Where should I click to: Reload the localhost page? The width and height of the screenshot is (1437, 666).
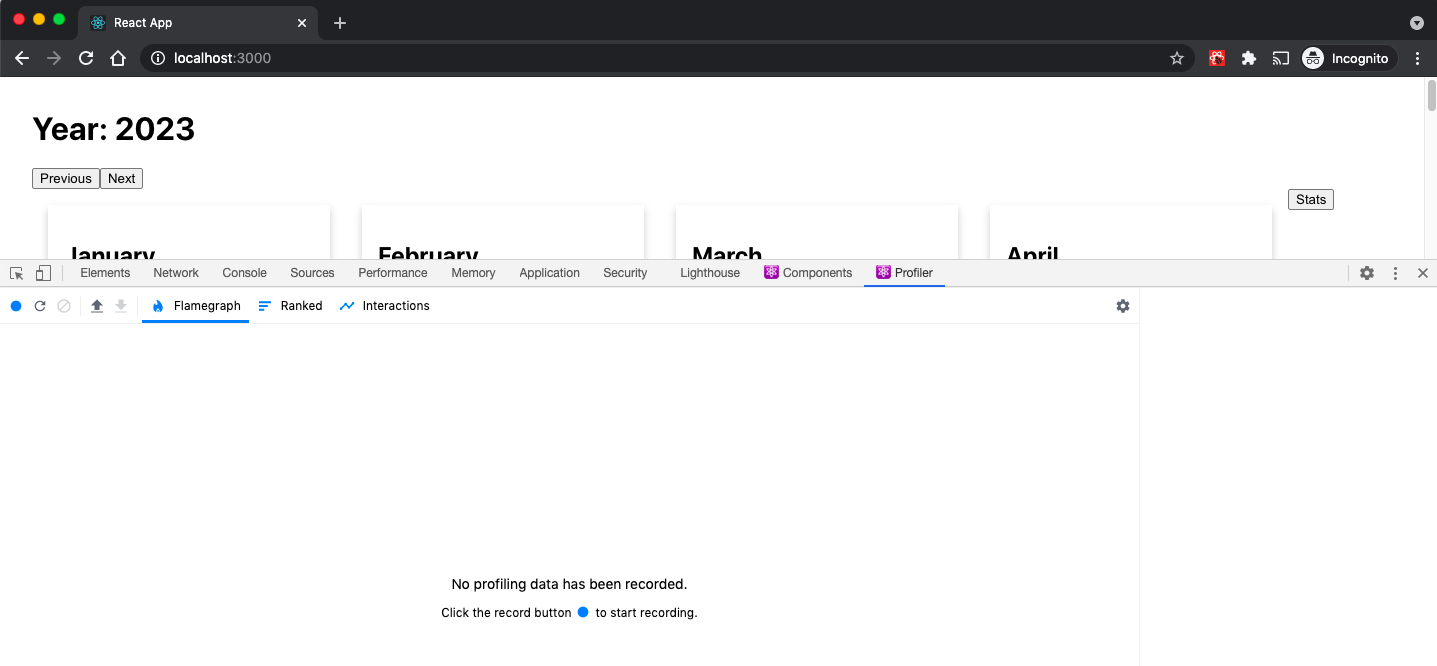86,58
